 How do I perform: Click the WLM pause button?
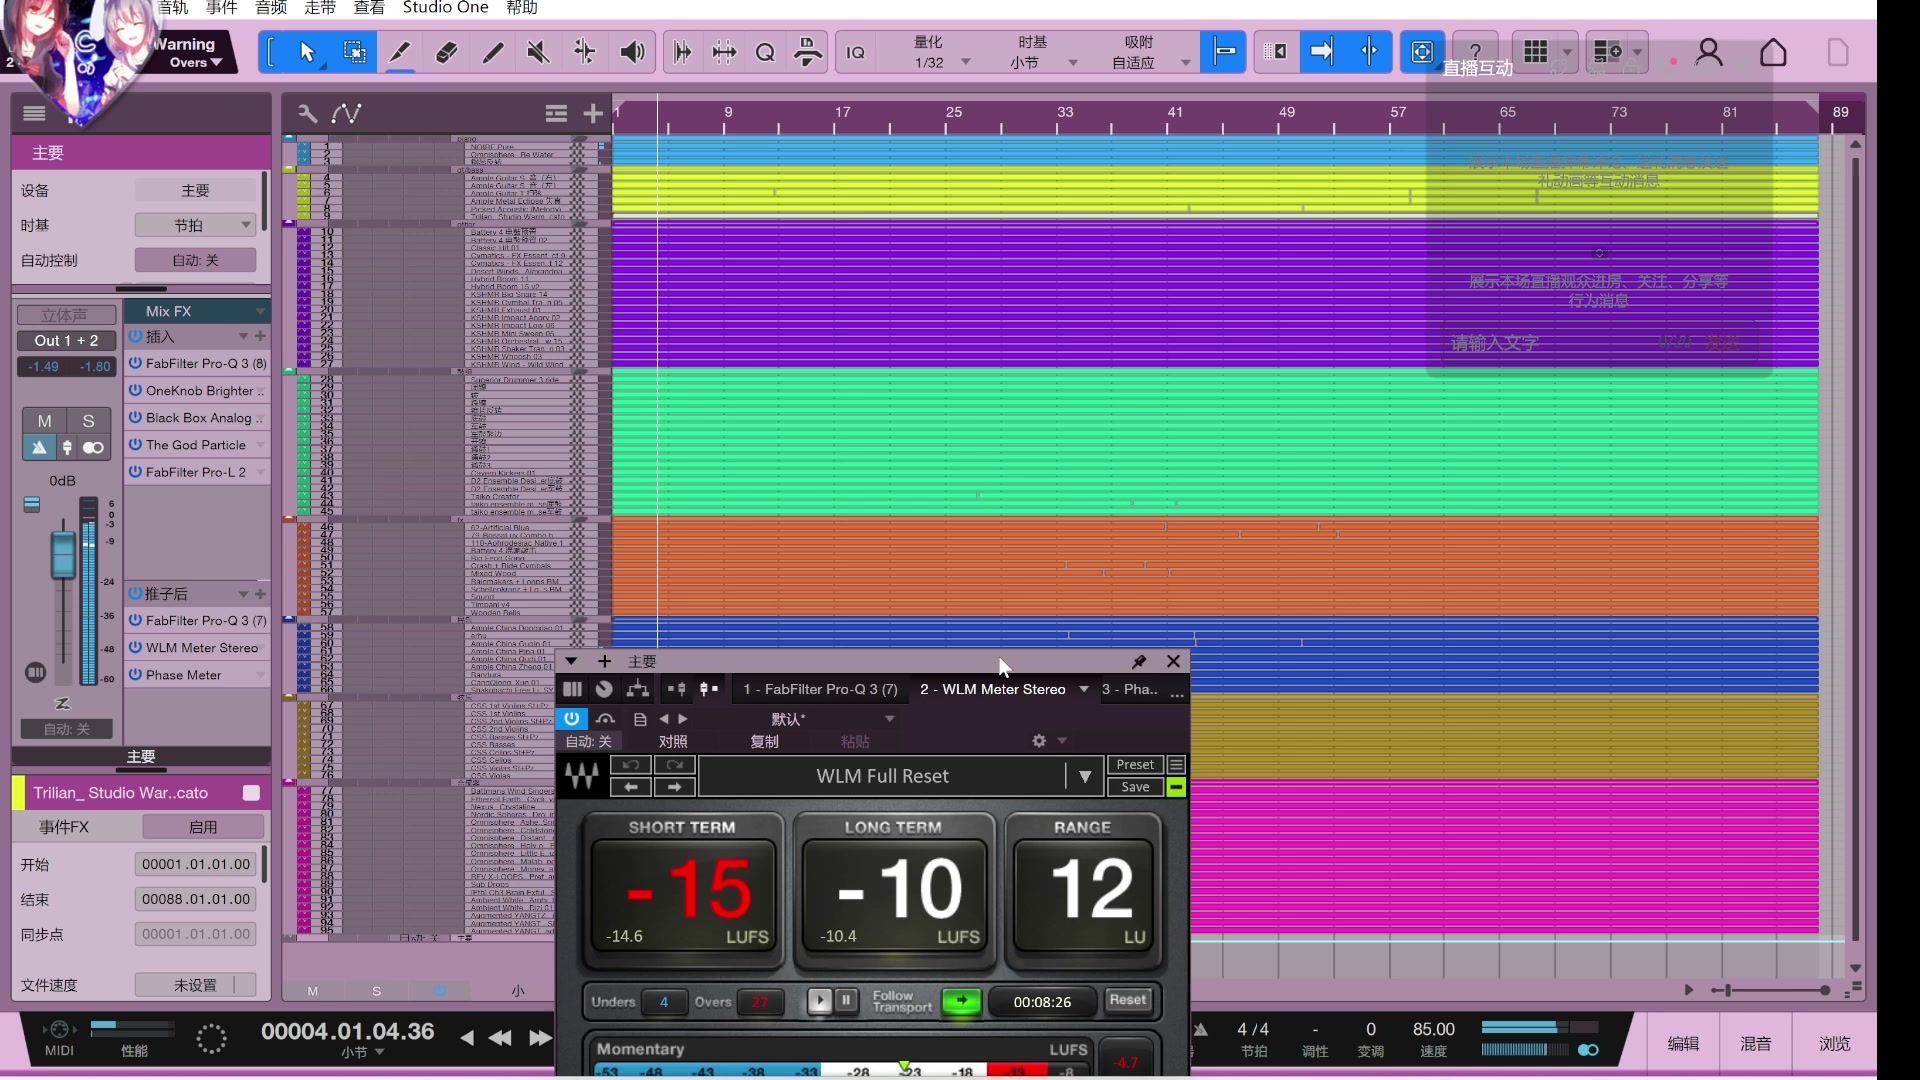click(x=846, y=1000)
